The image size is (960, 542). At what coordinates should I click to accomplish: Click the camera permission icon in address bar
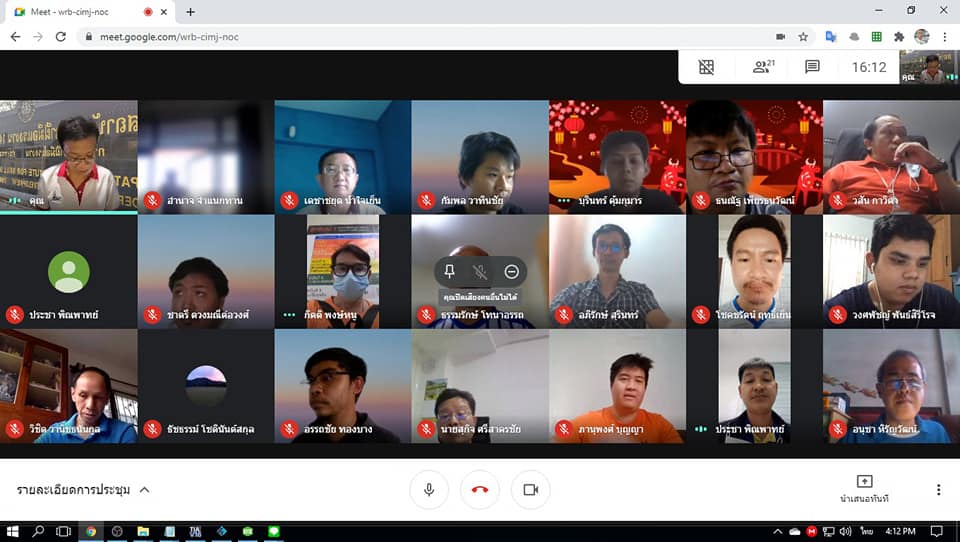[780, 37]
